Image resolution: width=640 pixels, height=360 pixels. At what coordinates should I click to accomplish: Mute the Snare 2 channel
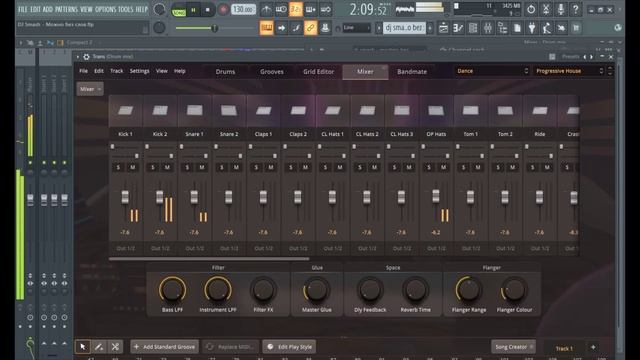236,167
